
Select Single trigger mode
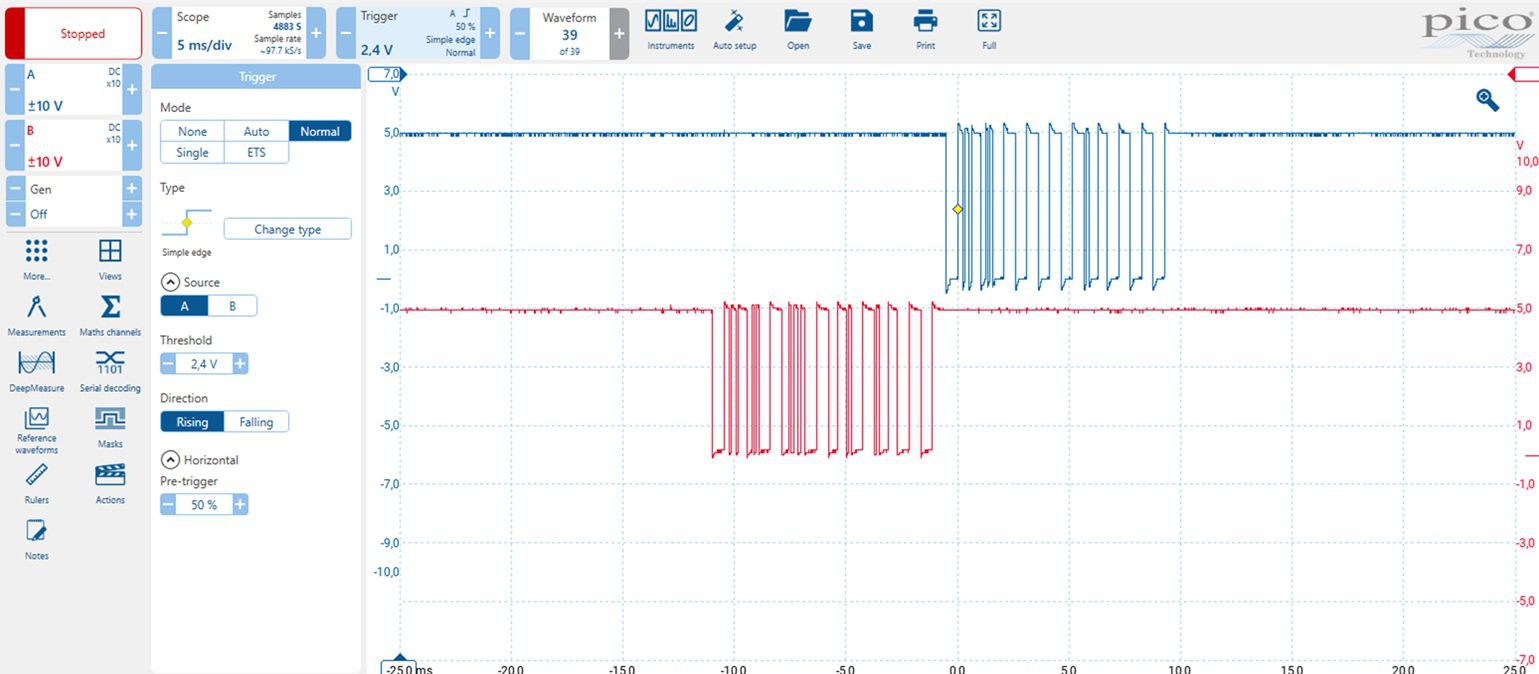(x=192, y=152)
